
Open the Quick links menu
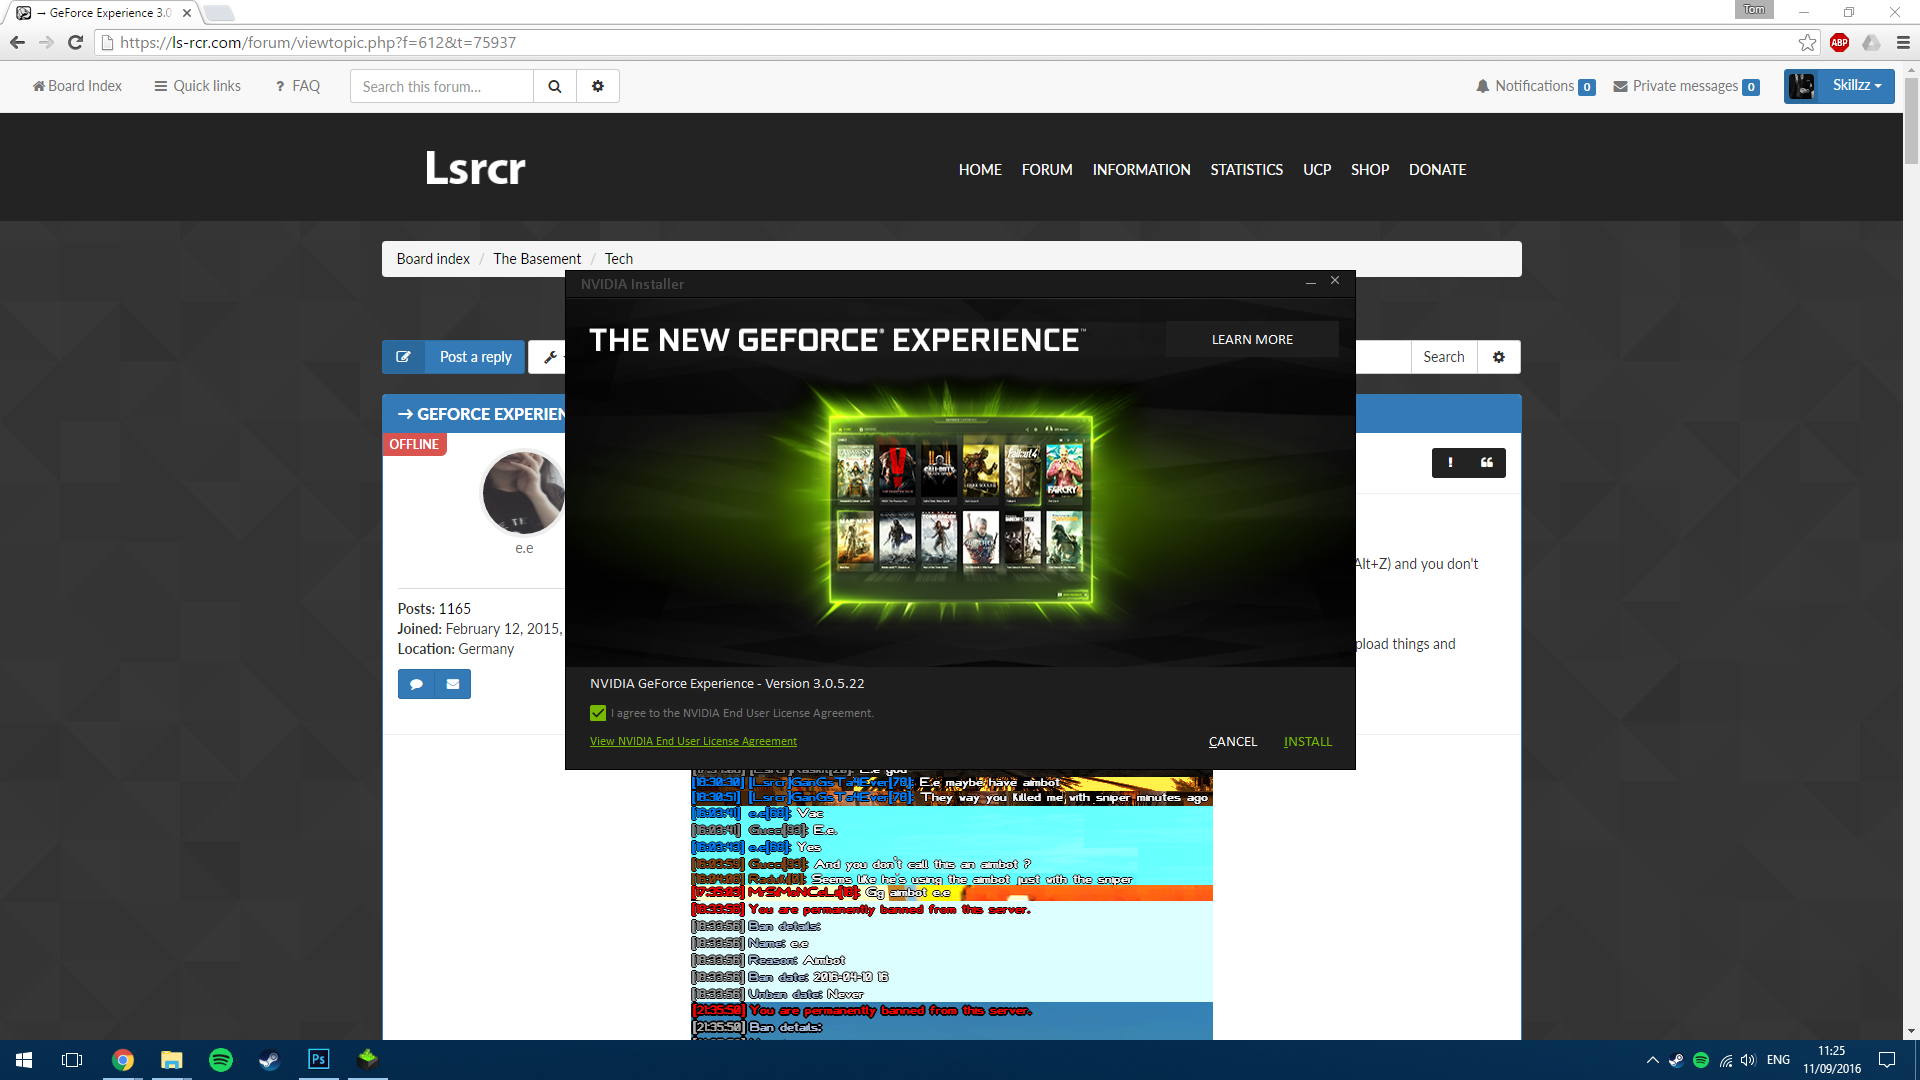click(197, 86)
